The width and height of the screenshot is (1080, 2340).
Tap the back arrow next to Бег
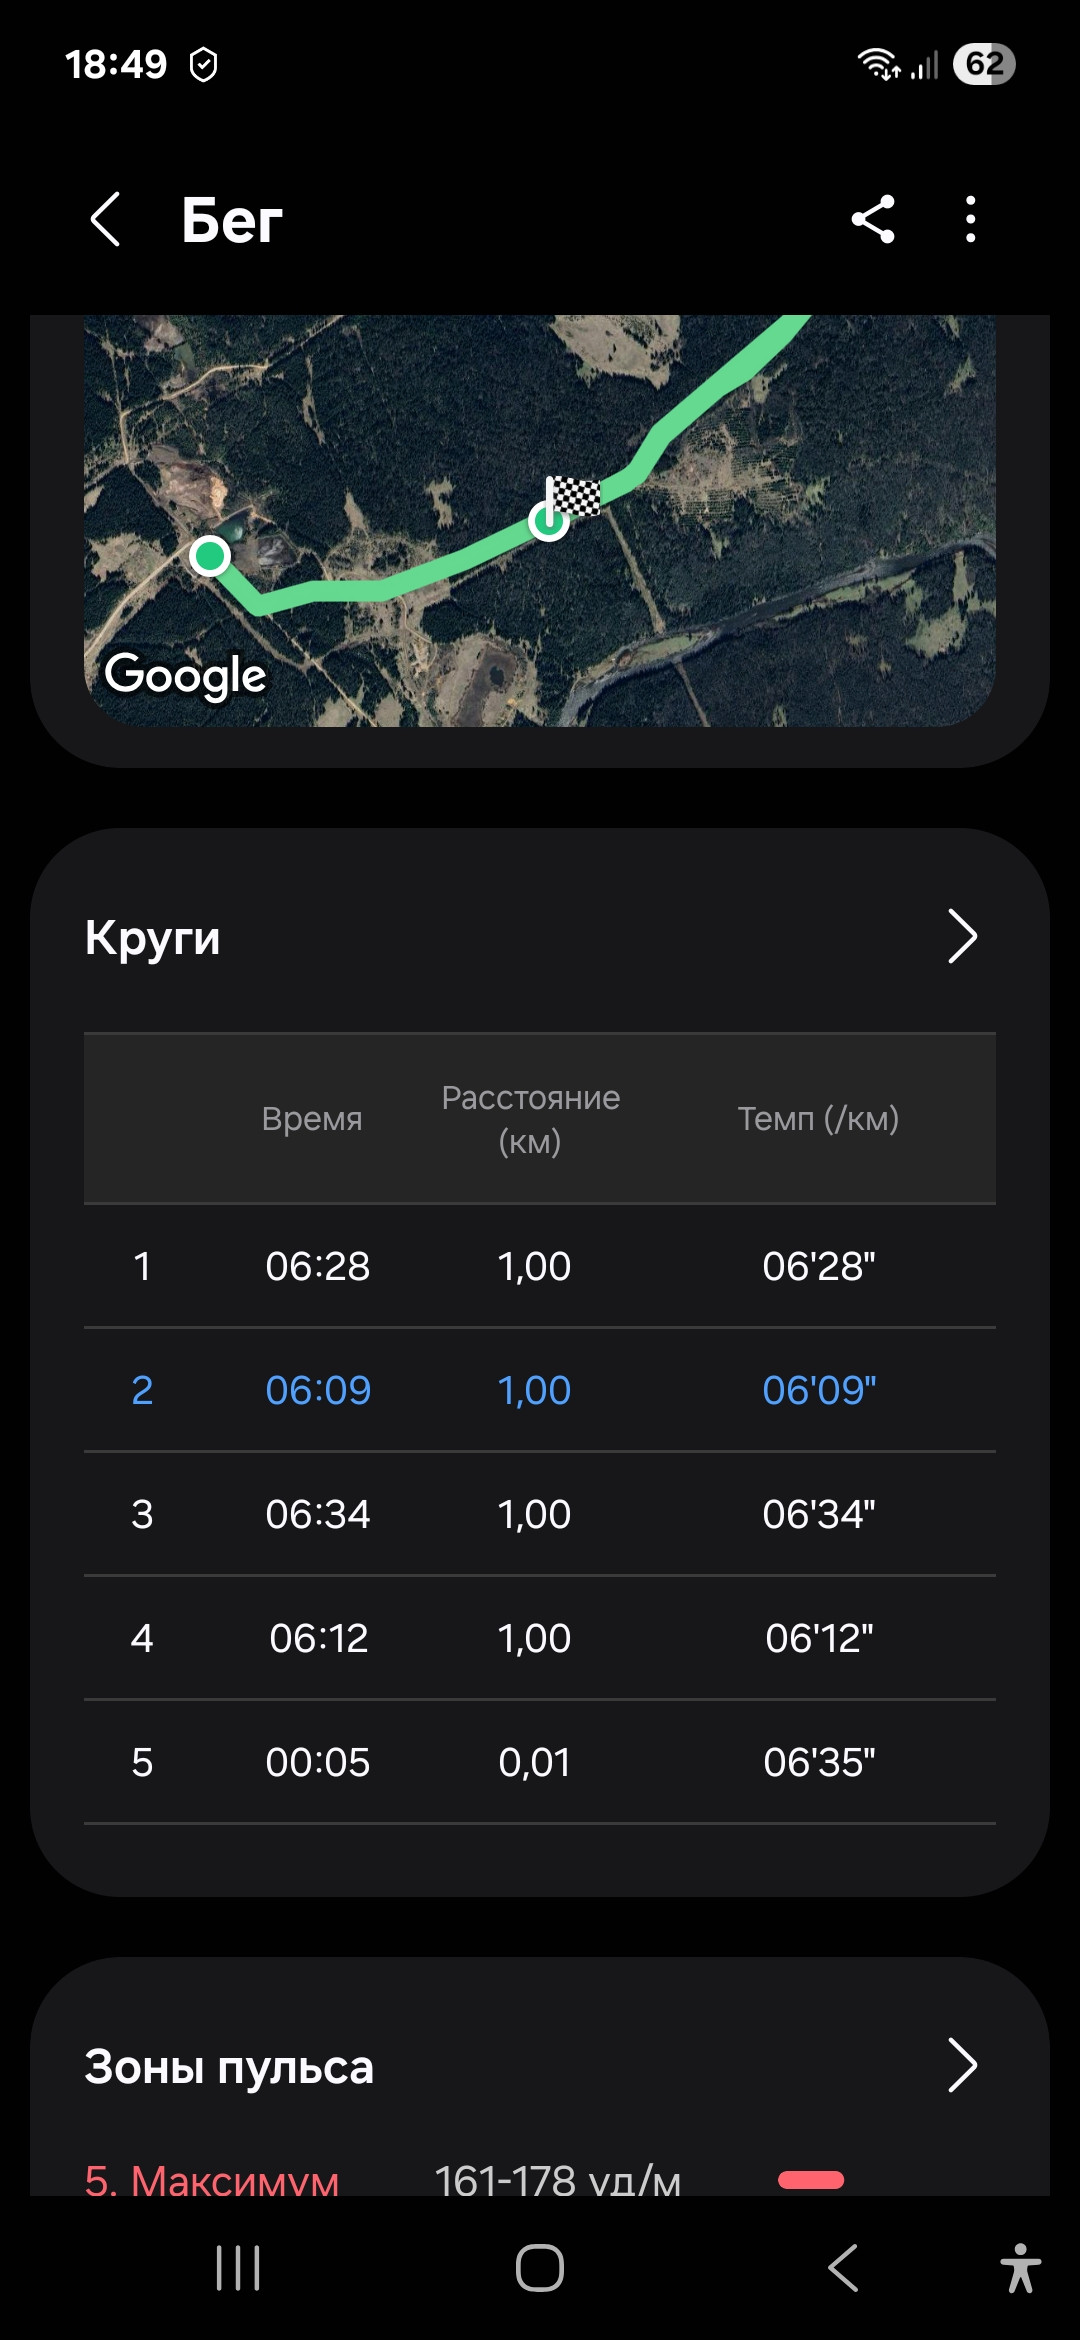click(x=105, y=219)
